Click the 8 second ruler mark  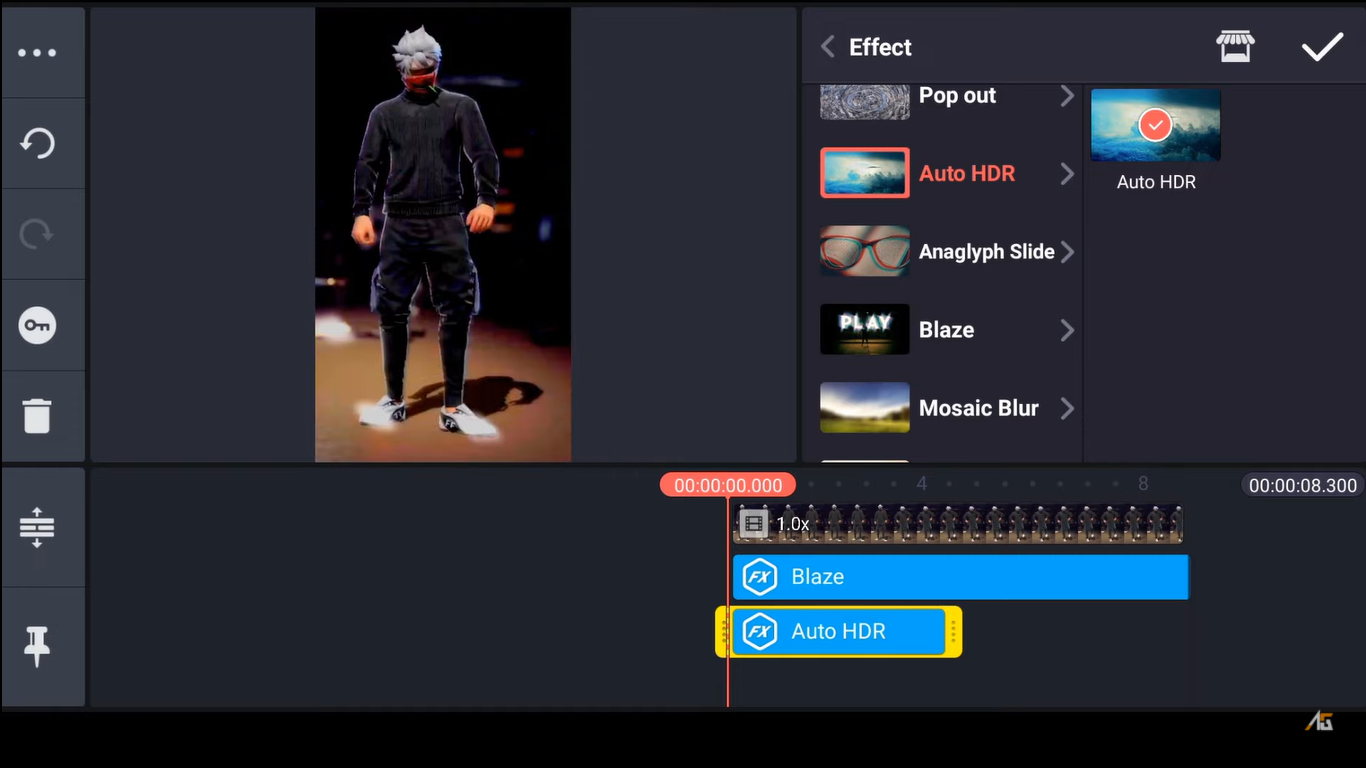click(x=1143, y=484)
